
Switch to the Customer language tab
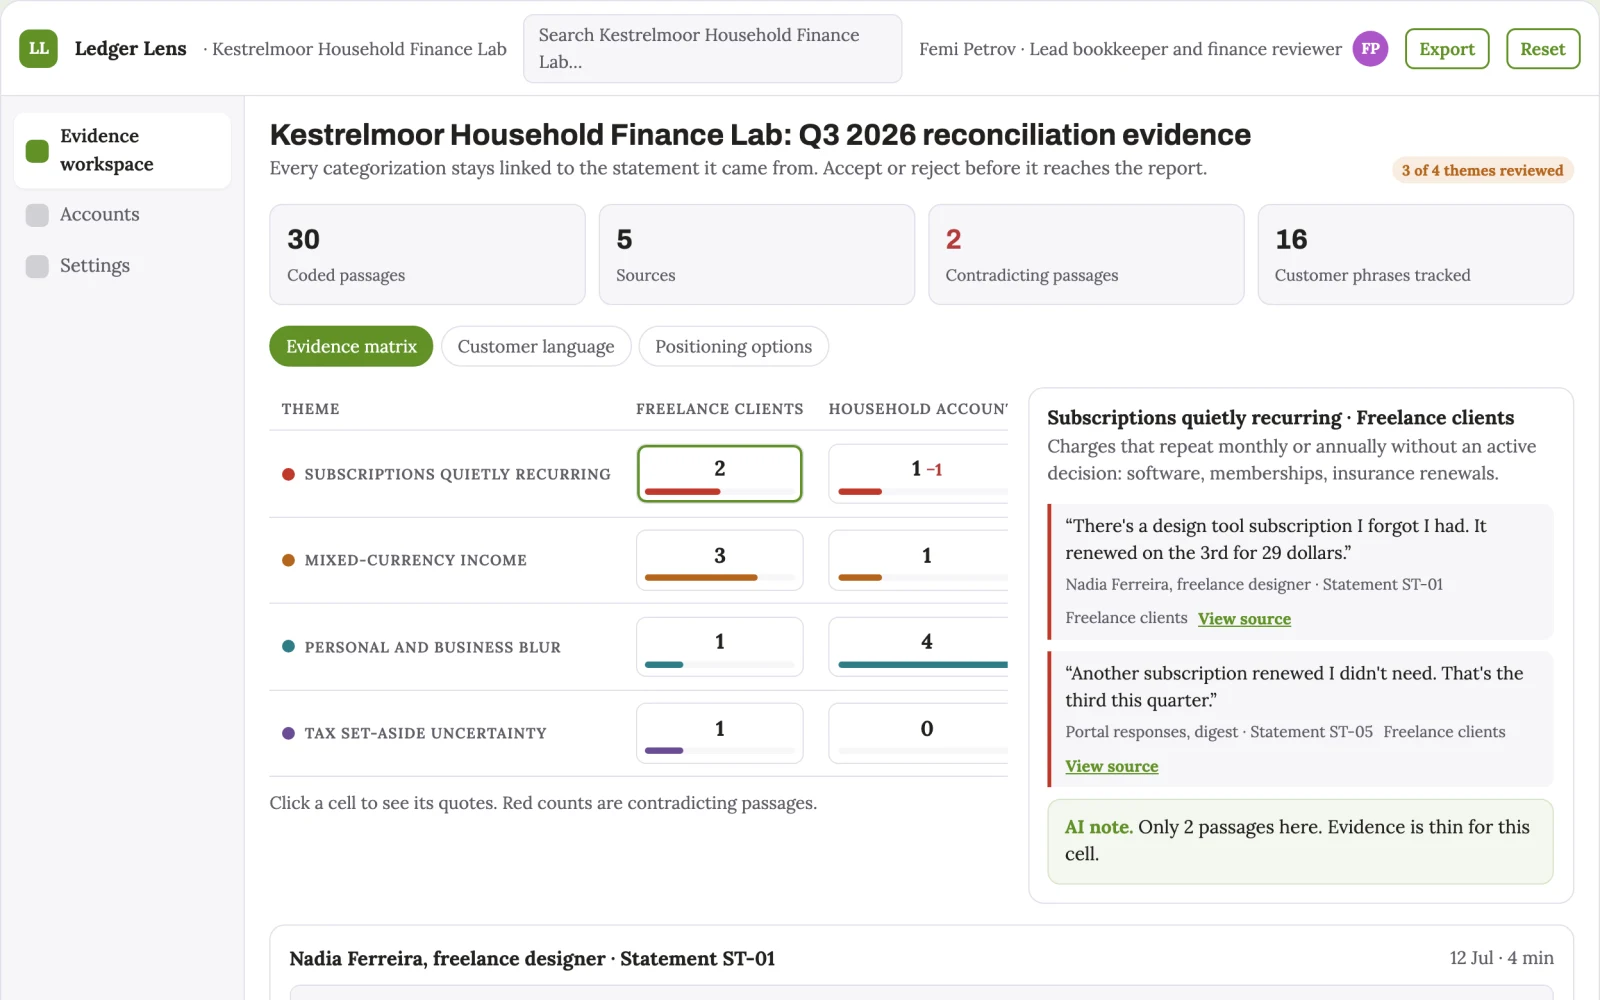point(536,346)
